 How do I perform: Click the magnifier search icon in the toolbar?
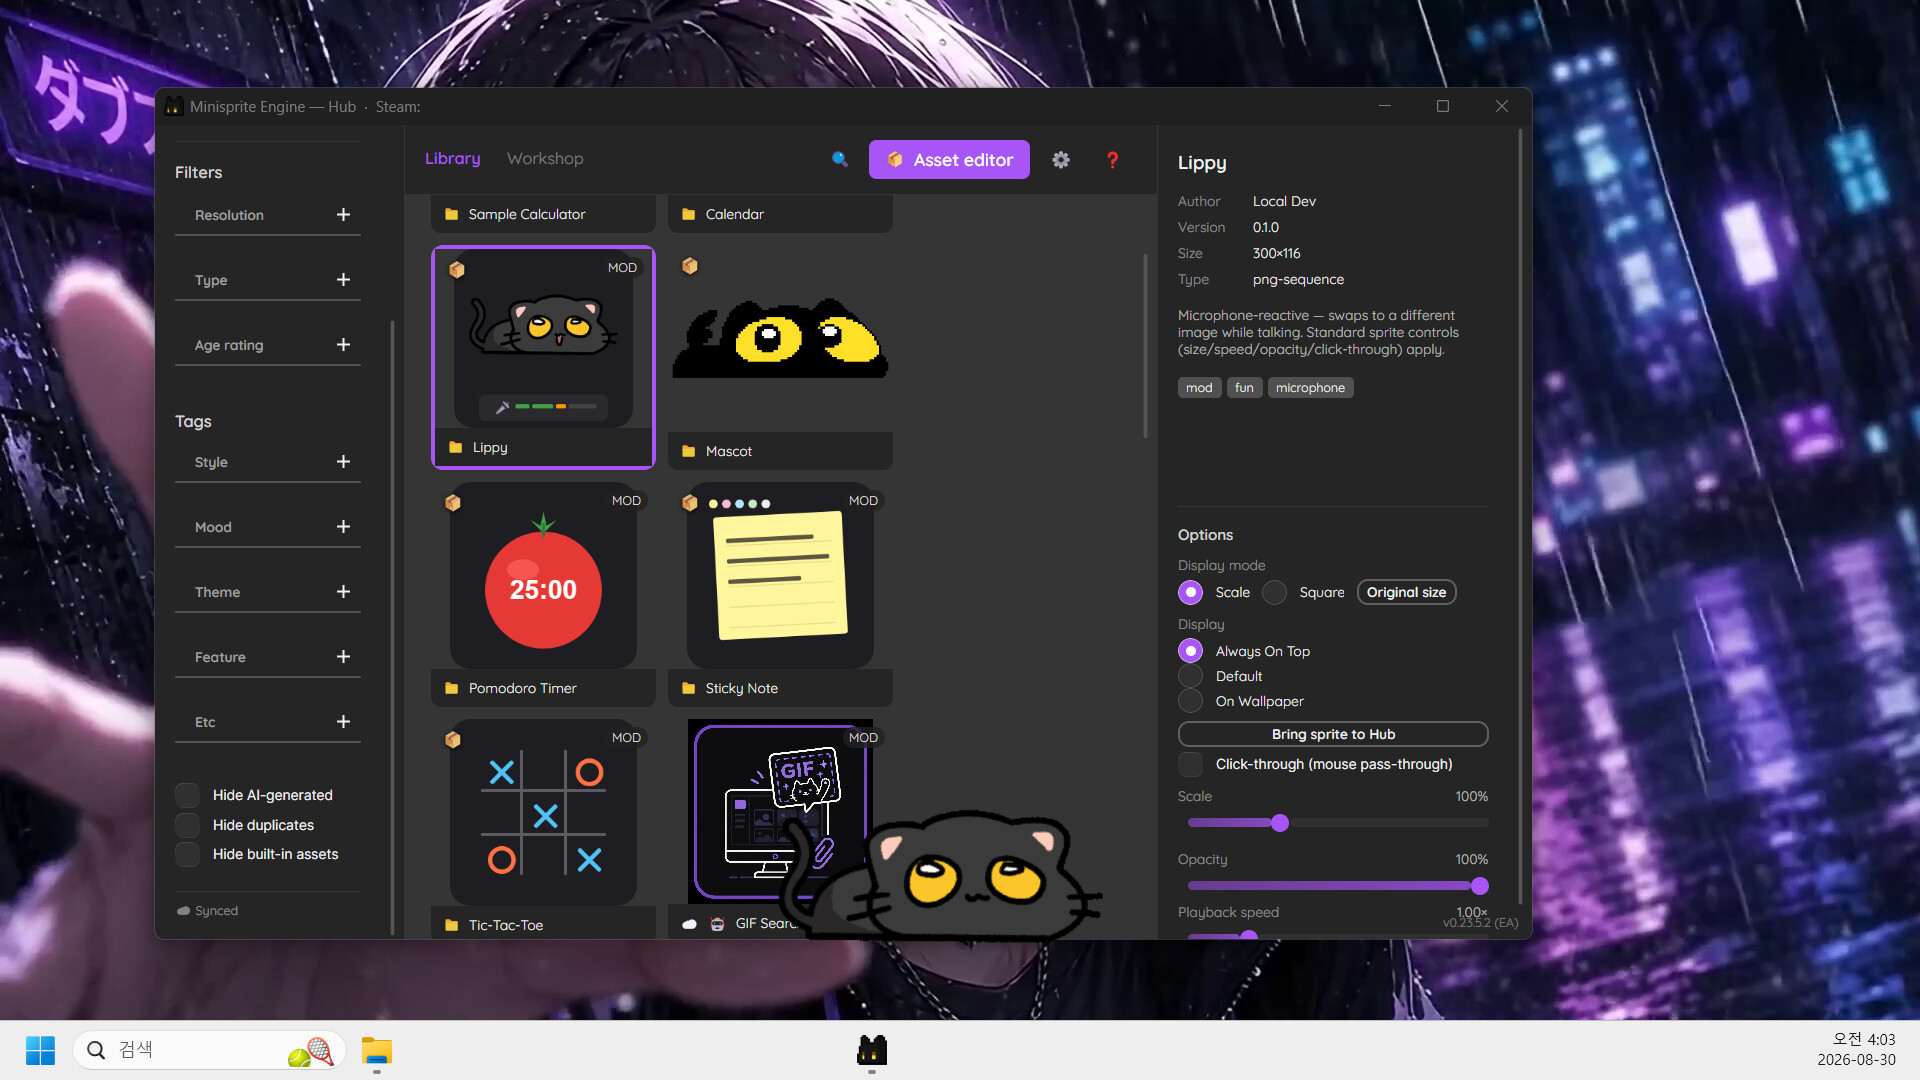840,159
